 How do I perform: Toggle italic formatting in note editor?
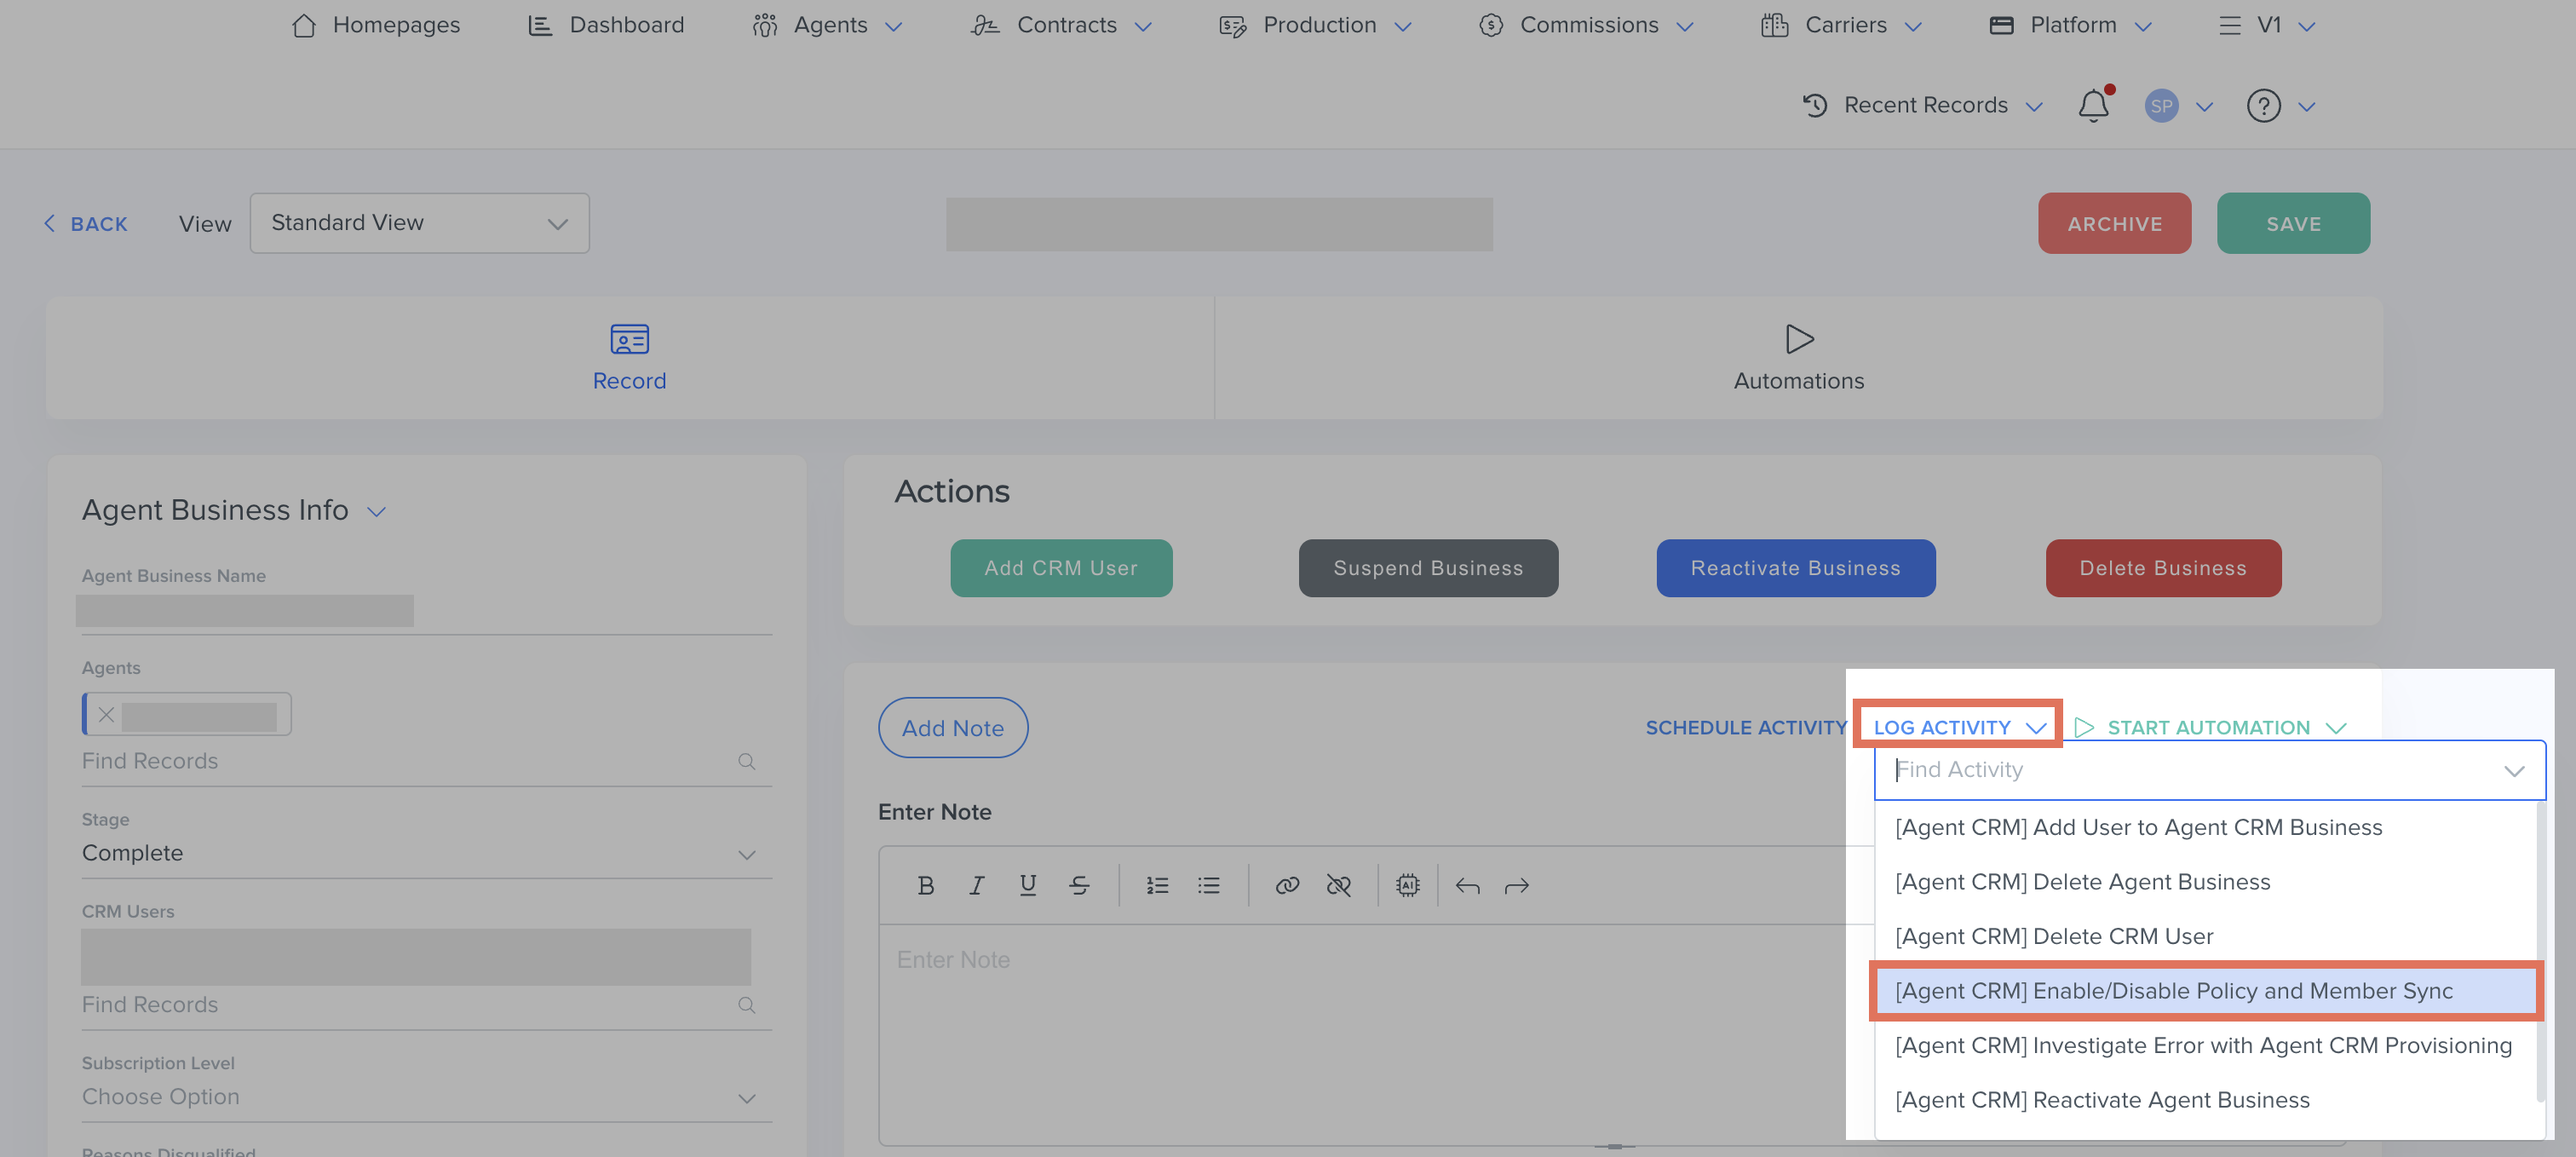click(x=977, y=885)
